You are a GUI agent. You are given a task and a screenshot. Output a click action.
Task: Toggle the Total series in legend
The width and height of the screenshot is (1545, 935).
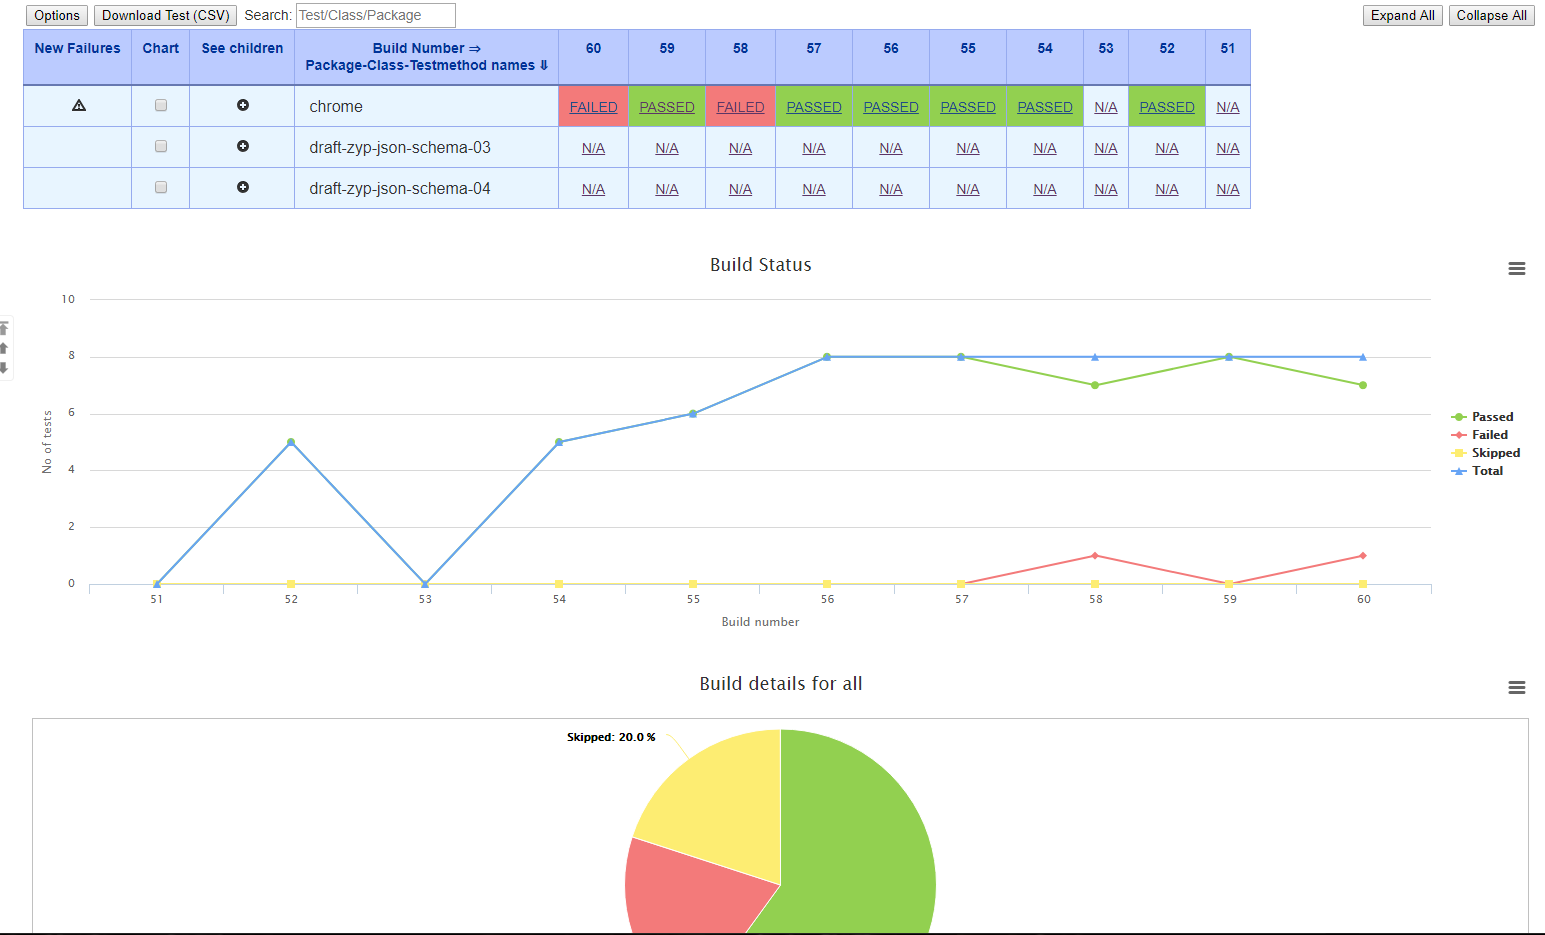tap(1478, 471)
